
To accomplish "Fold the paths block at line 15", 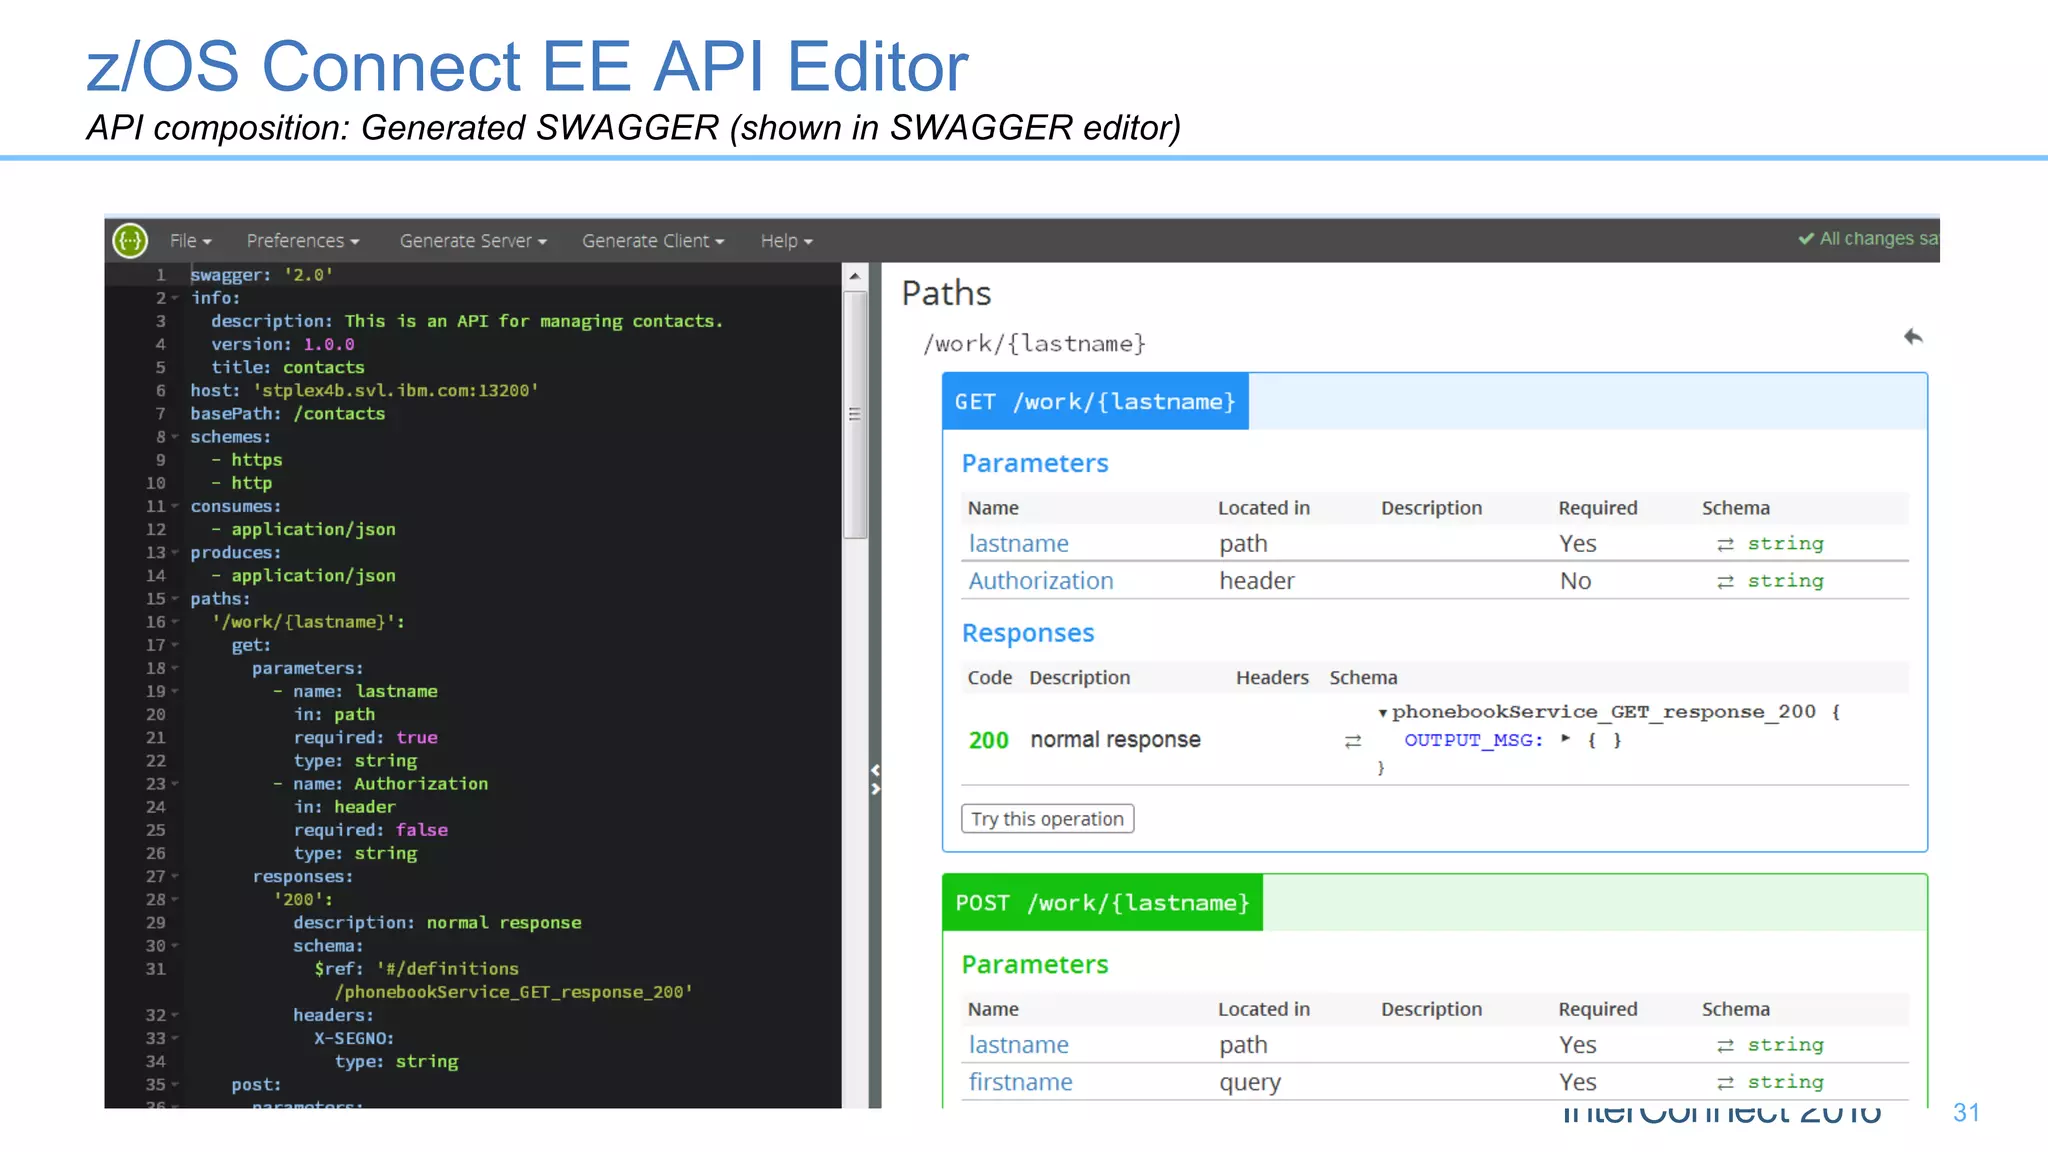I will tap(175, 599).
